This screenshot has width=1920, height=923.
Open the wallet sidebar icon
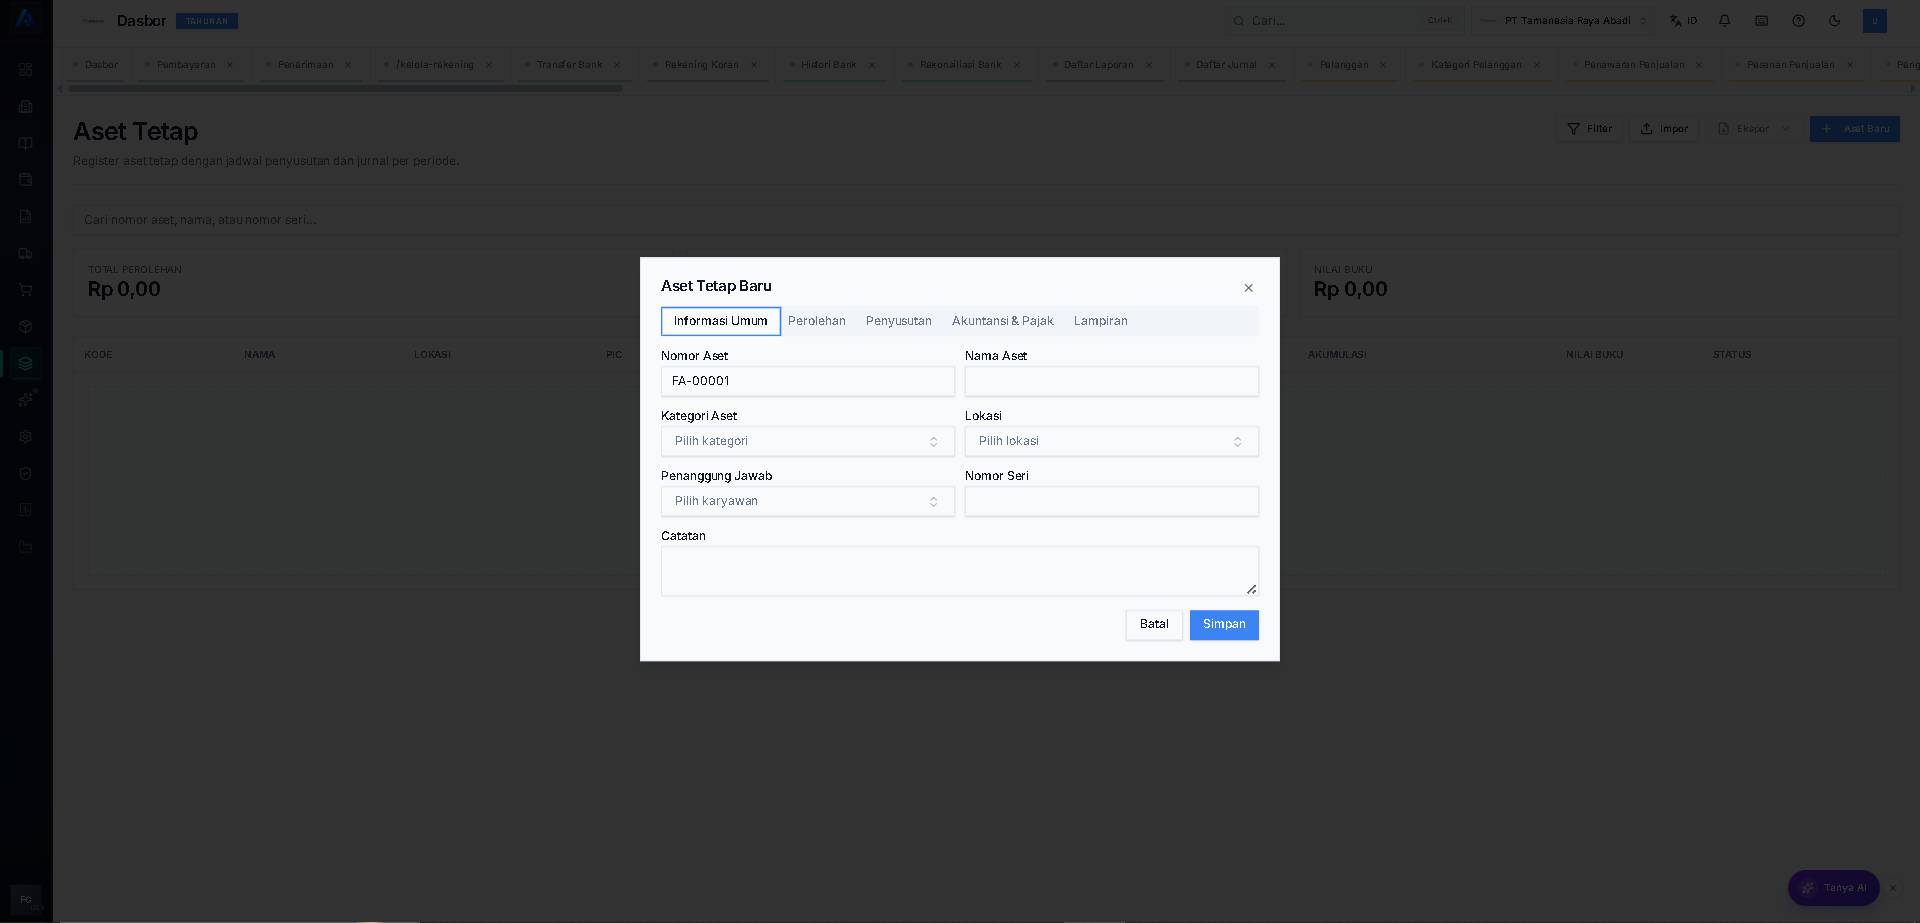click(x=26, y=180)
